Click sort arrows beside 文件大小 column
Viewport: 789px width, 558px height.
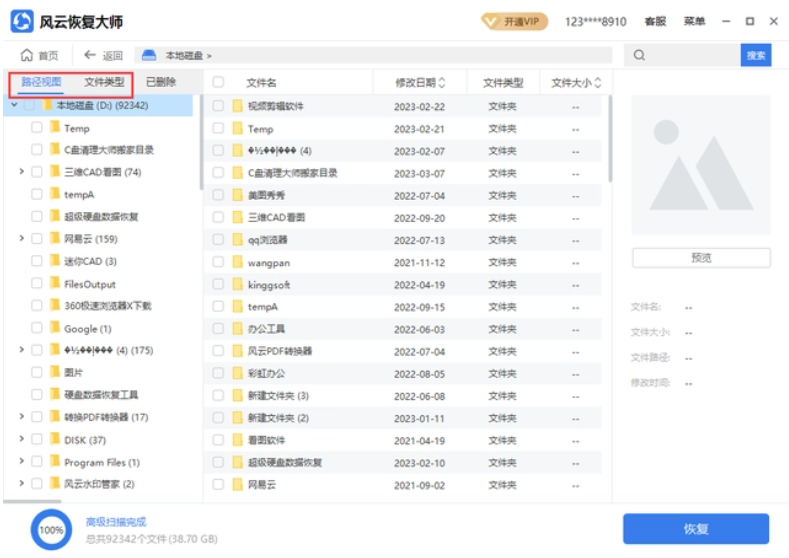pos(597,83)
